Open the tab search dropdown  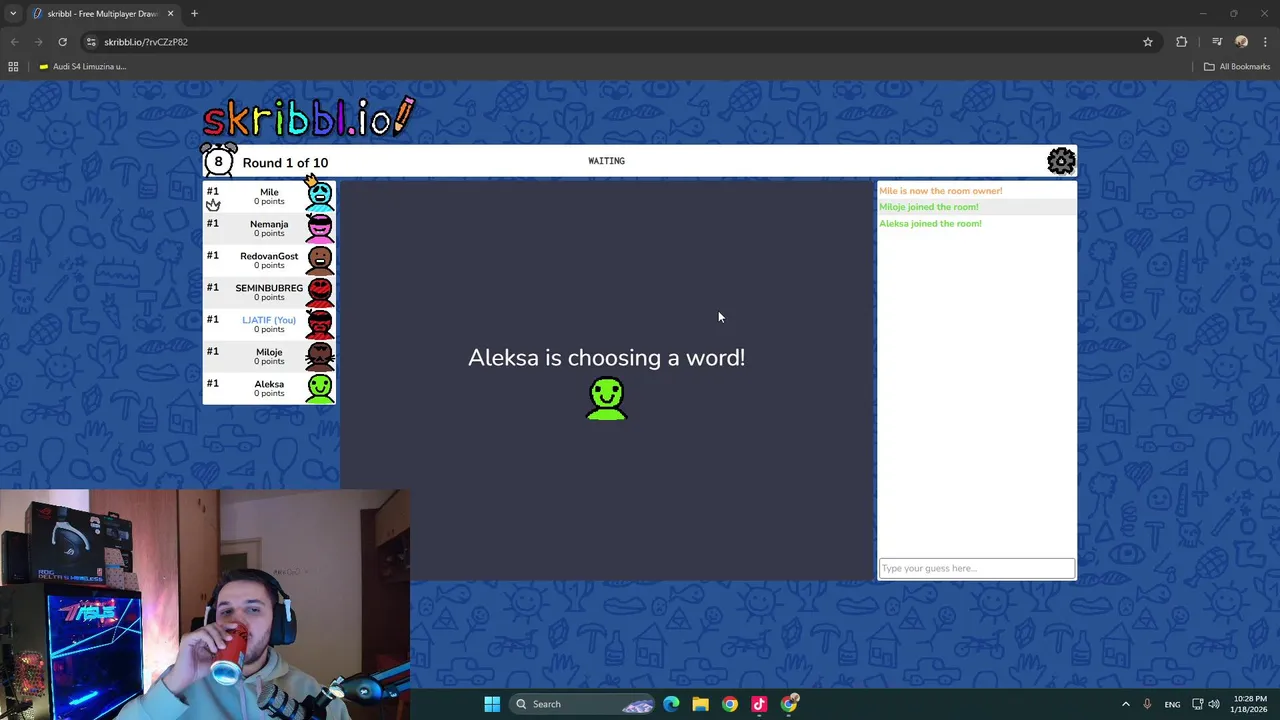pyautogui.click(x=13, y=13)
